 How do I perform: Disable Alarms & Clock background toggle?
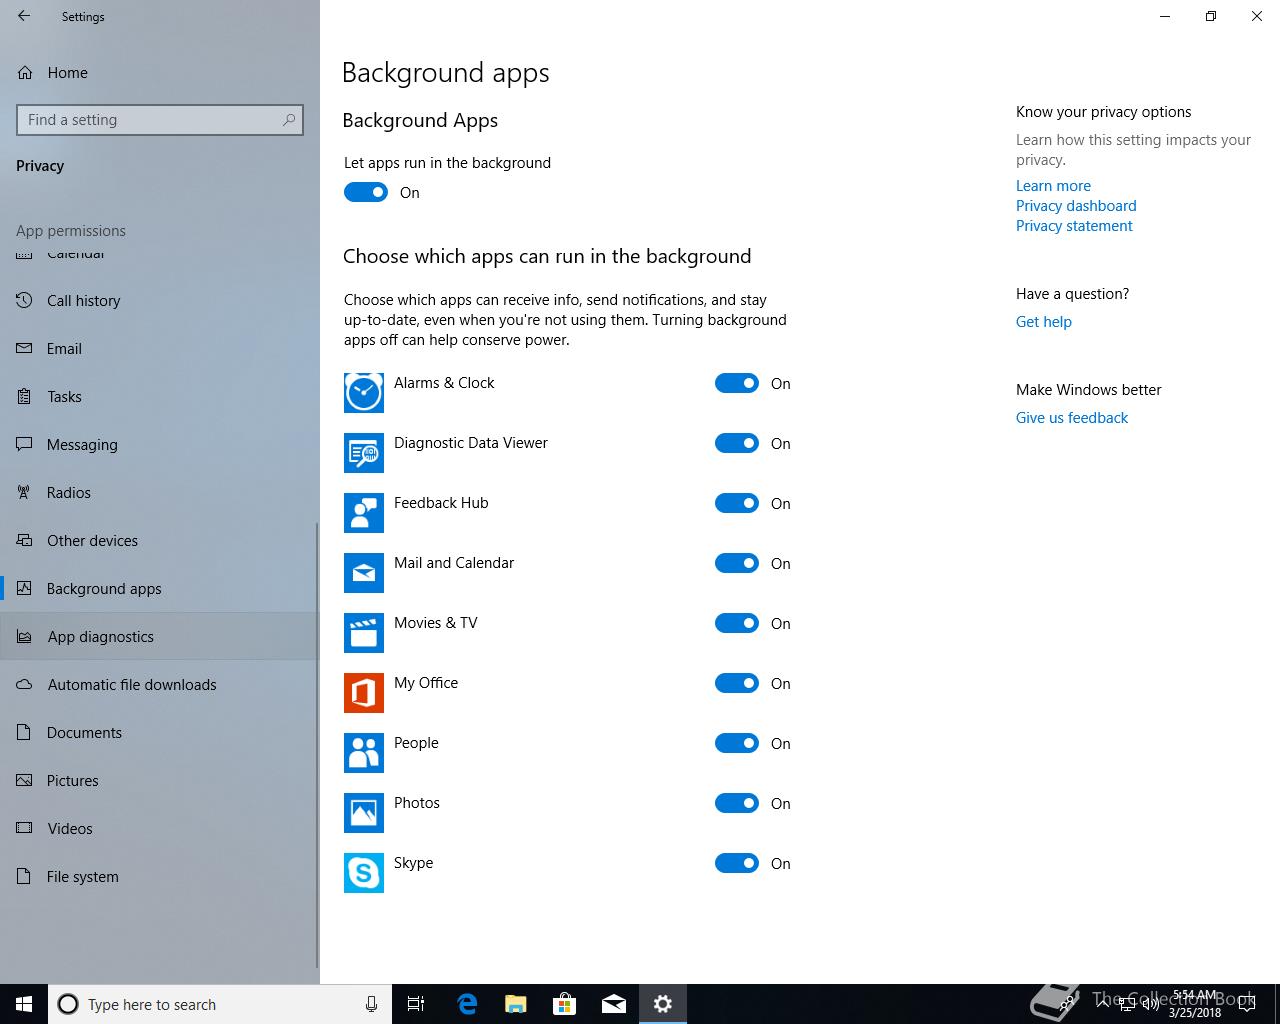737,383
